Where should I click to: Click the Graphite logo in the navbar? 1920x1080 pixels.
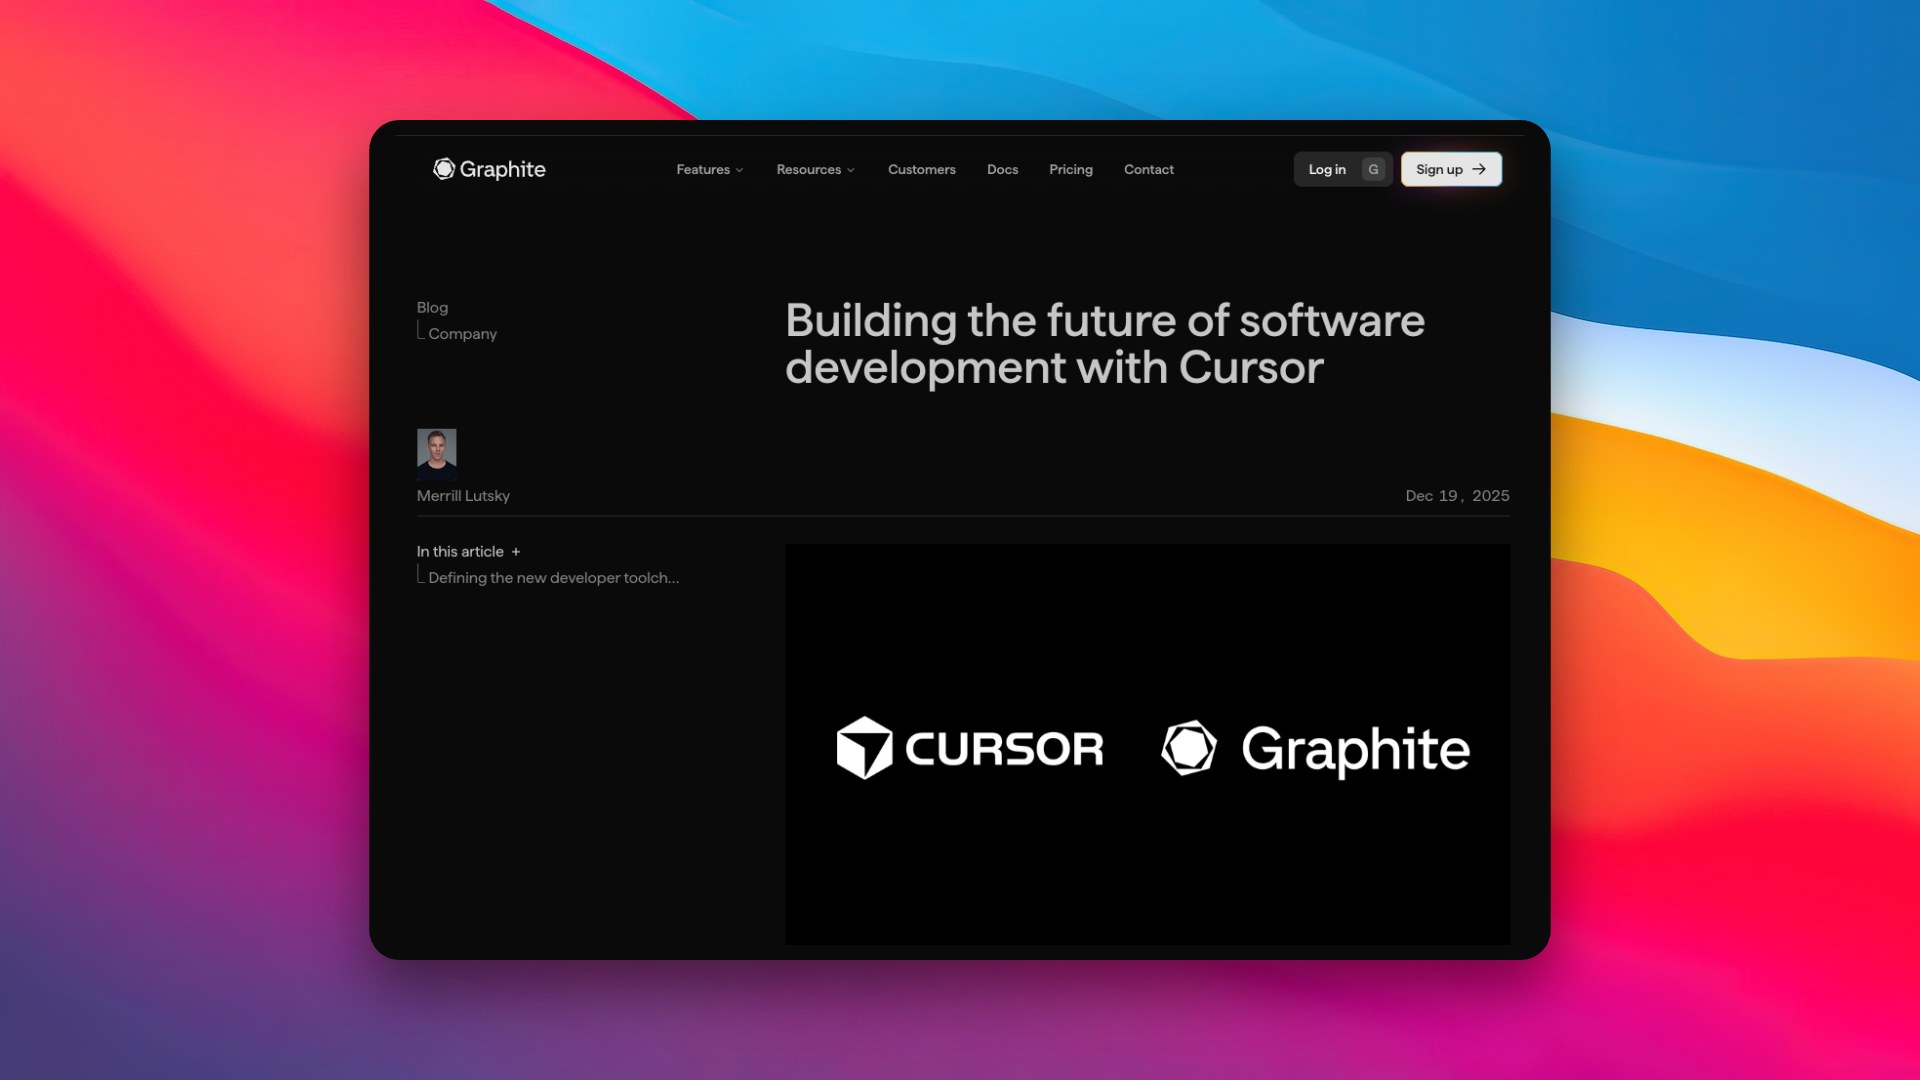489,169
